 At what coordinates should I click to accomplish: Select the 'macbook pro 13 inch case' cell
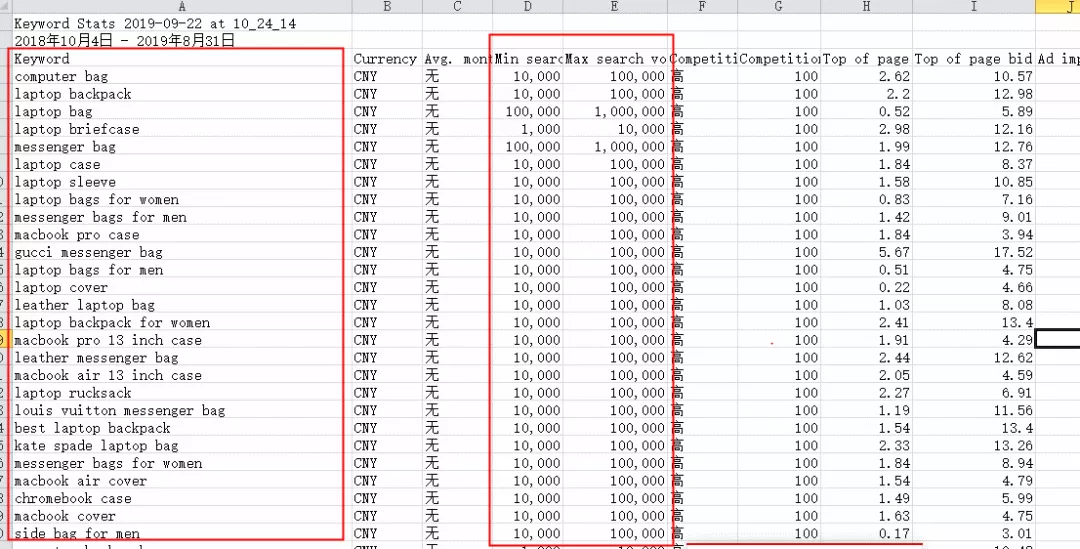182,340
